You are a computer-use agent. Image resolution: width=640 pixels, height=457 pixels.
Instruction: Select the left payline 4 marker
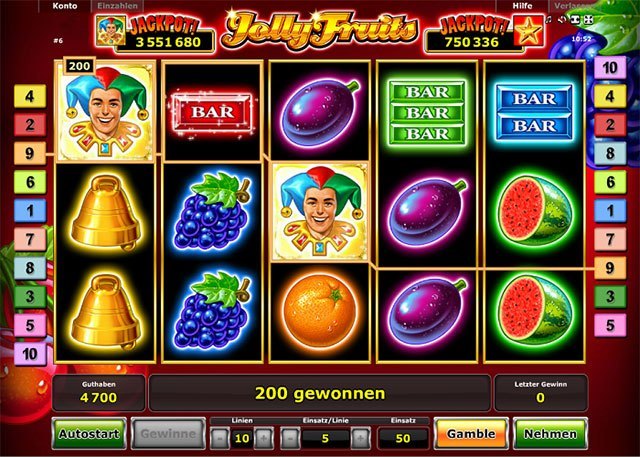tap(30, 96)
